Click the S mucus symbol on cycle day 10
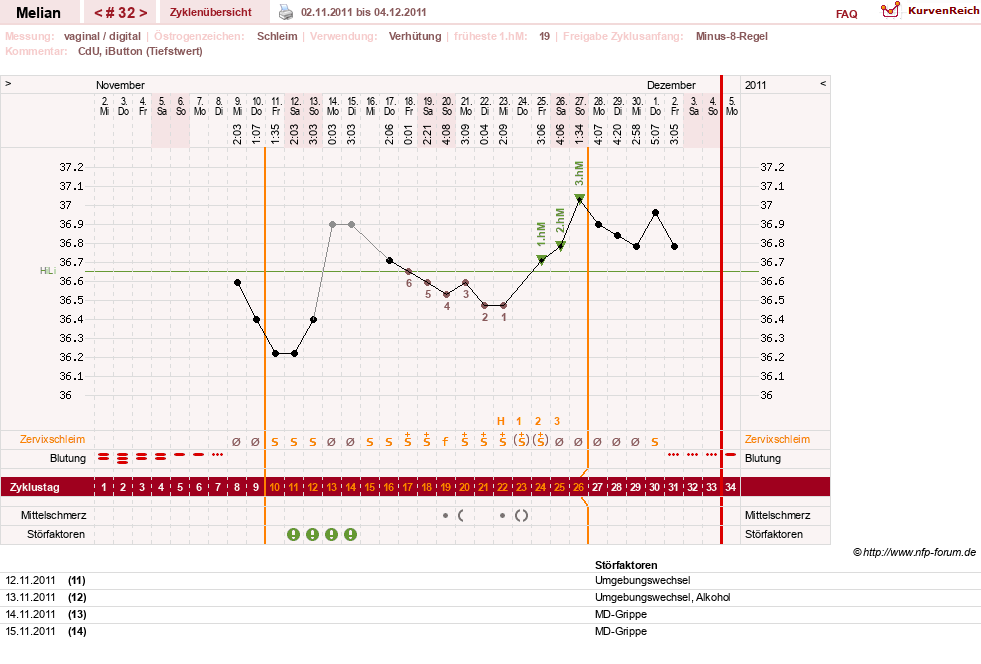Image resolution: width=981 pixels, height=664 pixels. 275,442
